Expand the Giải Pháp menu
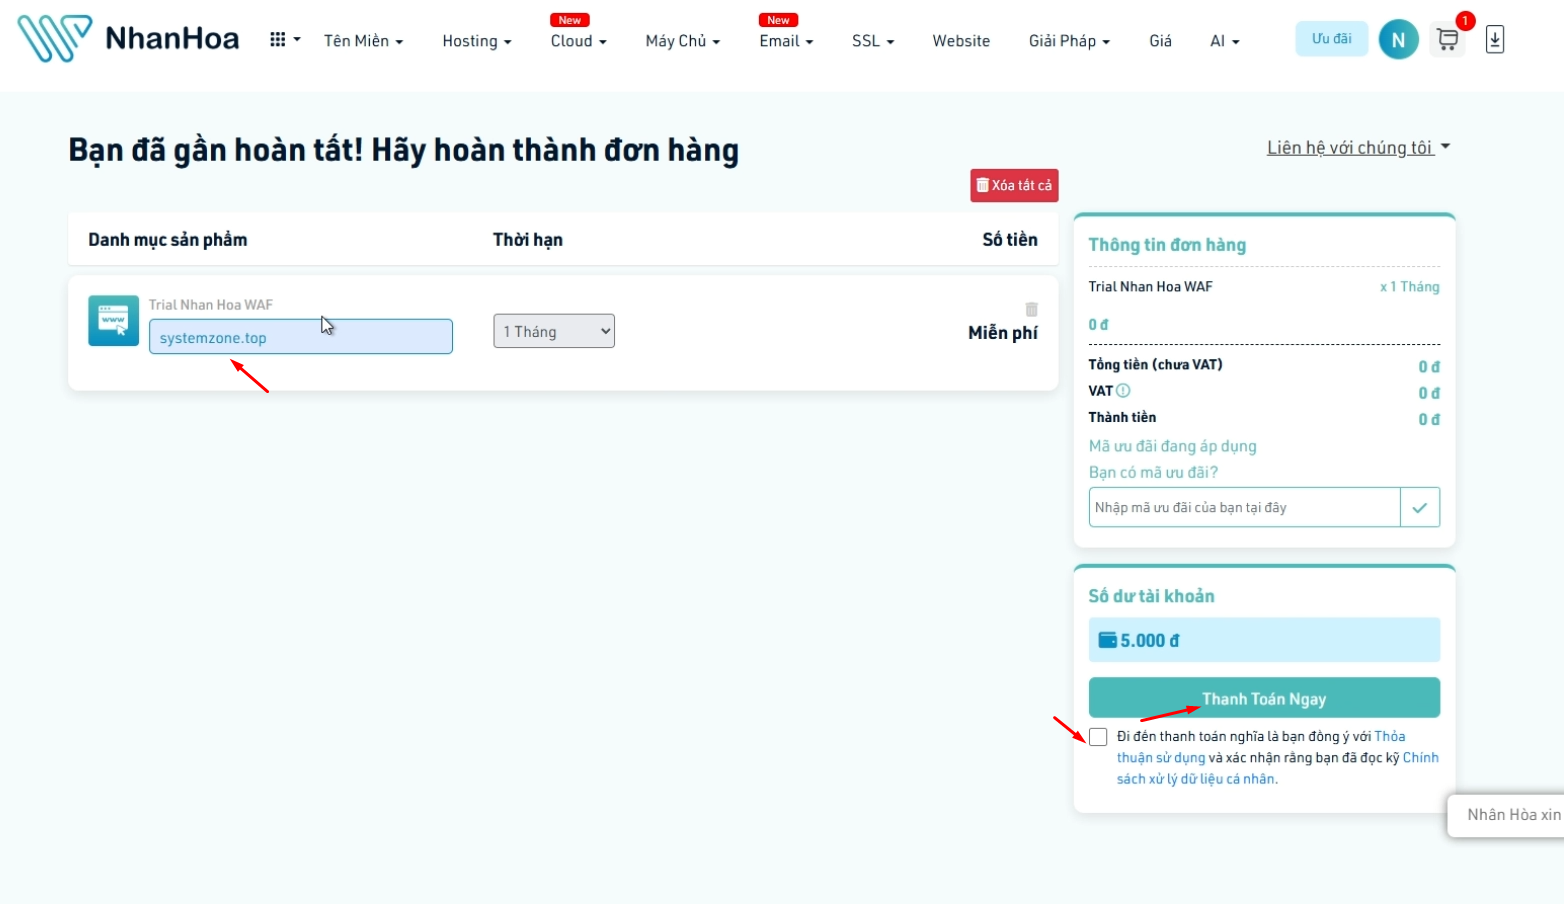The height and width of the screenshot is (904, 1564). pyautogui.click(x=1069, y=41)
